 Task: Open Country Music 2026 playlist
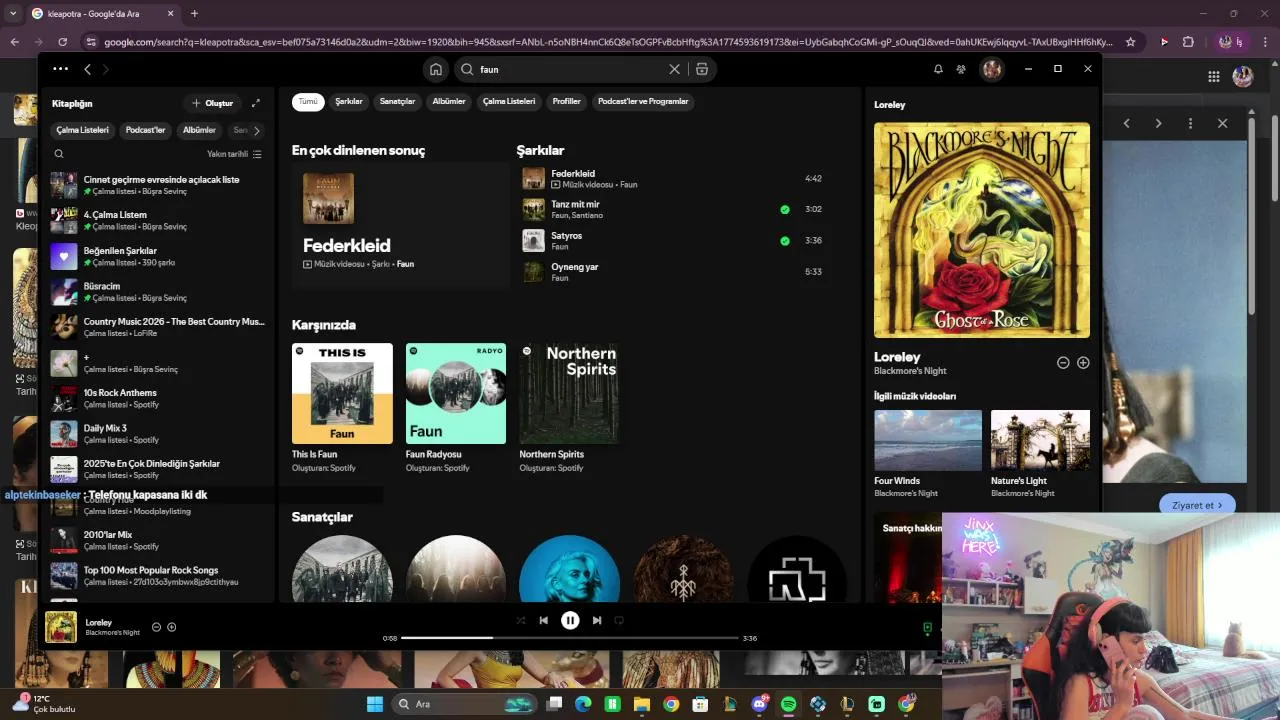pyautogui.click(x=158, y=327)
